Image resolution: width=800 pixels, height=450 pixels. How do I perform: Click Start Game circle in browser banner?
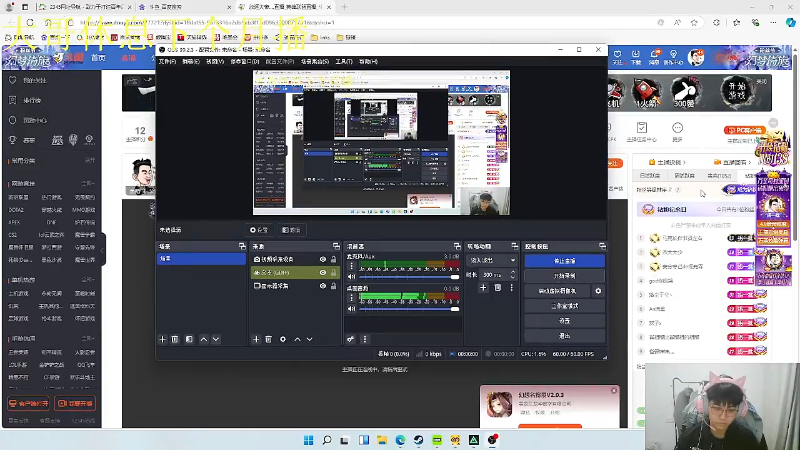coord(736,91)
